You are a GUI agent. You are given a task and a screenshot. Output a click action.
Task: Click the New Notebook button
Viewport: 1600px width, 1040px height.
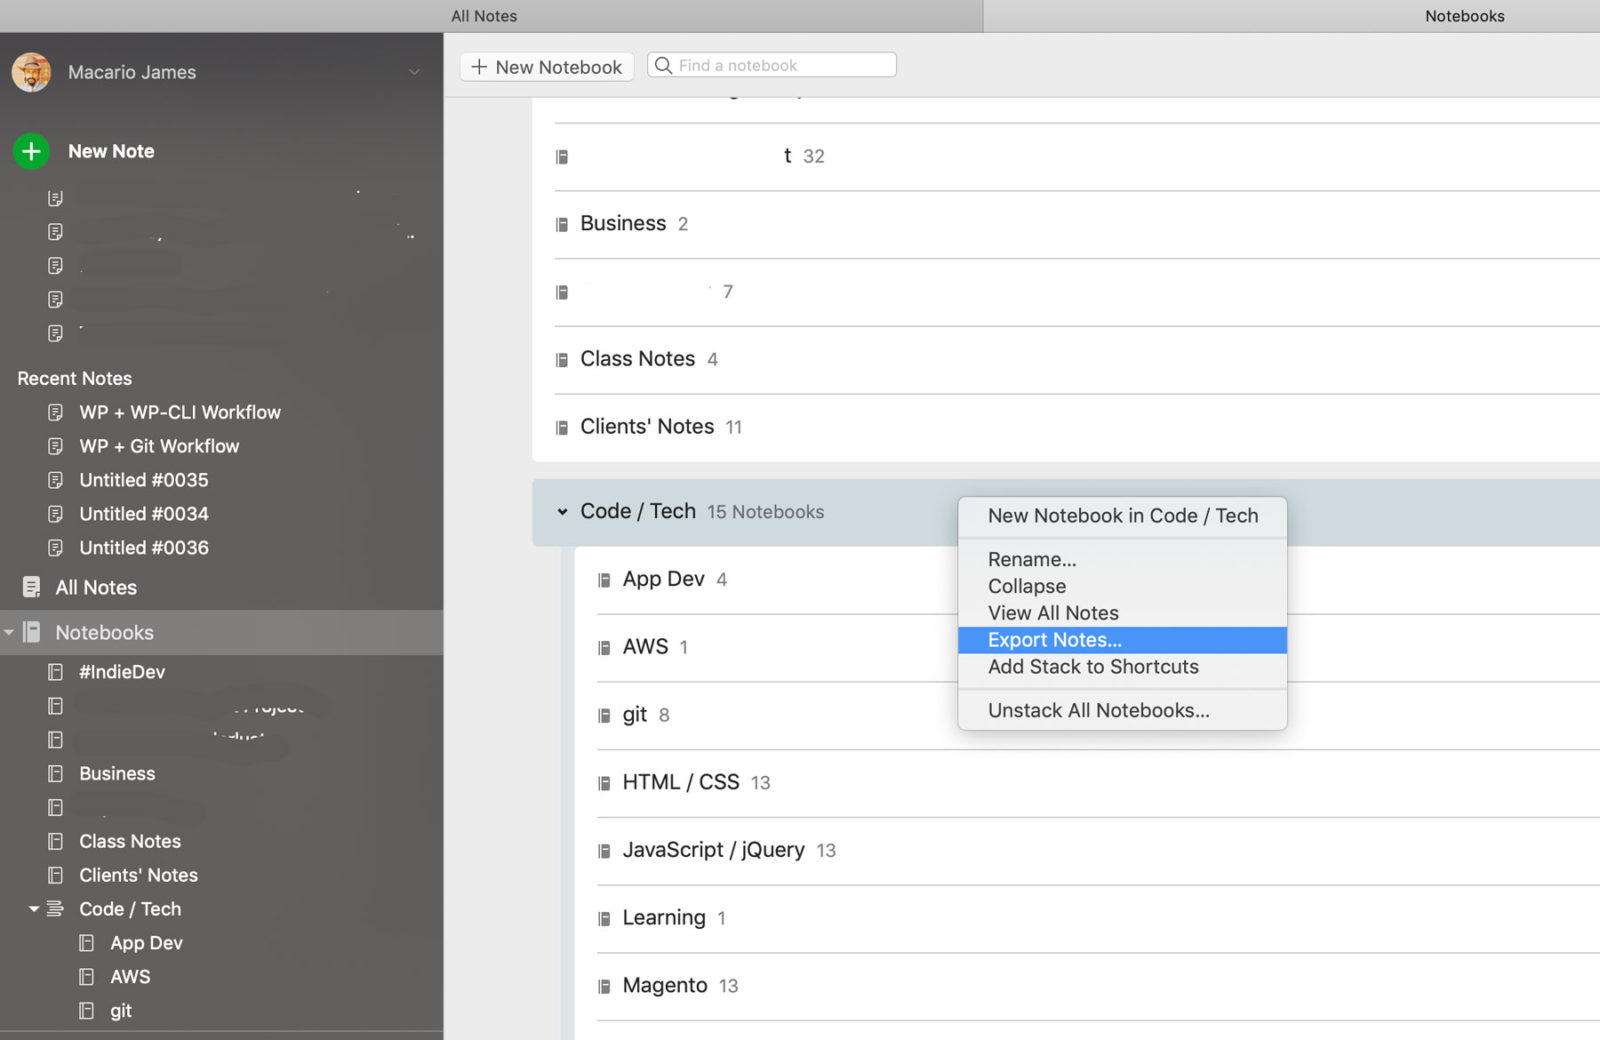(x=547, y=67)
